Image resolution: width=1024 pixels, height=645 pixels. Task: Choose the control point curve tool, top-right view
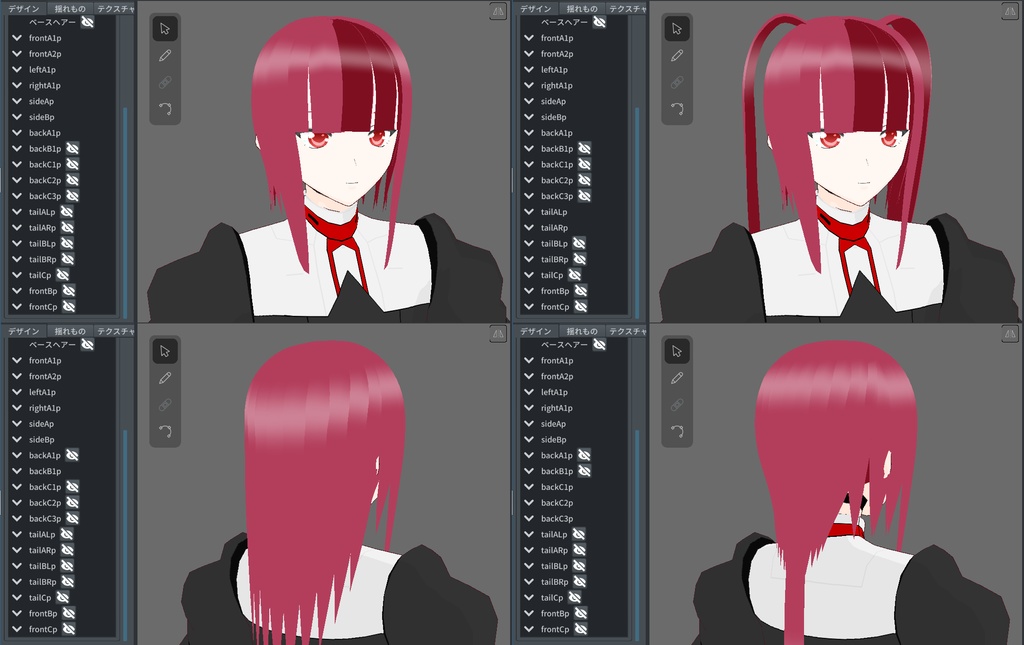pyautogui.click(x=677, y=108)
